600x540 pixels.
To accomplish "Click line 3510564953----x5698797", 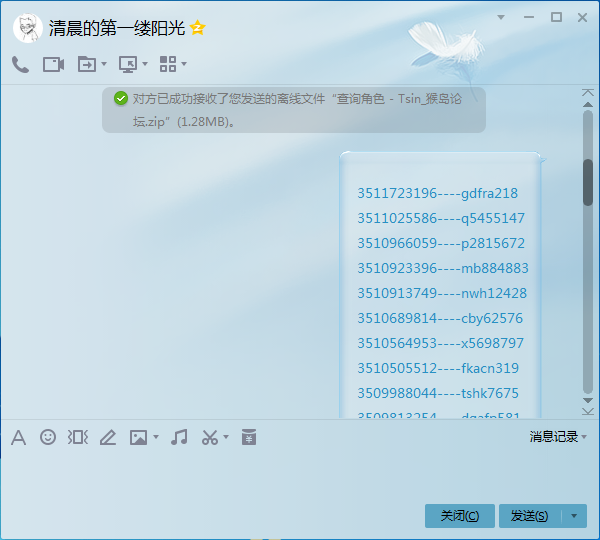I will coord(440,343).
